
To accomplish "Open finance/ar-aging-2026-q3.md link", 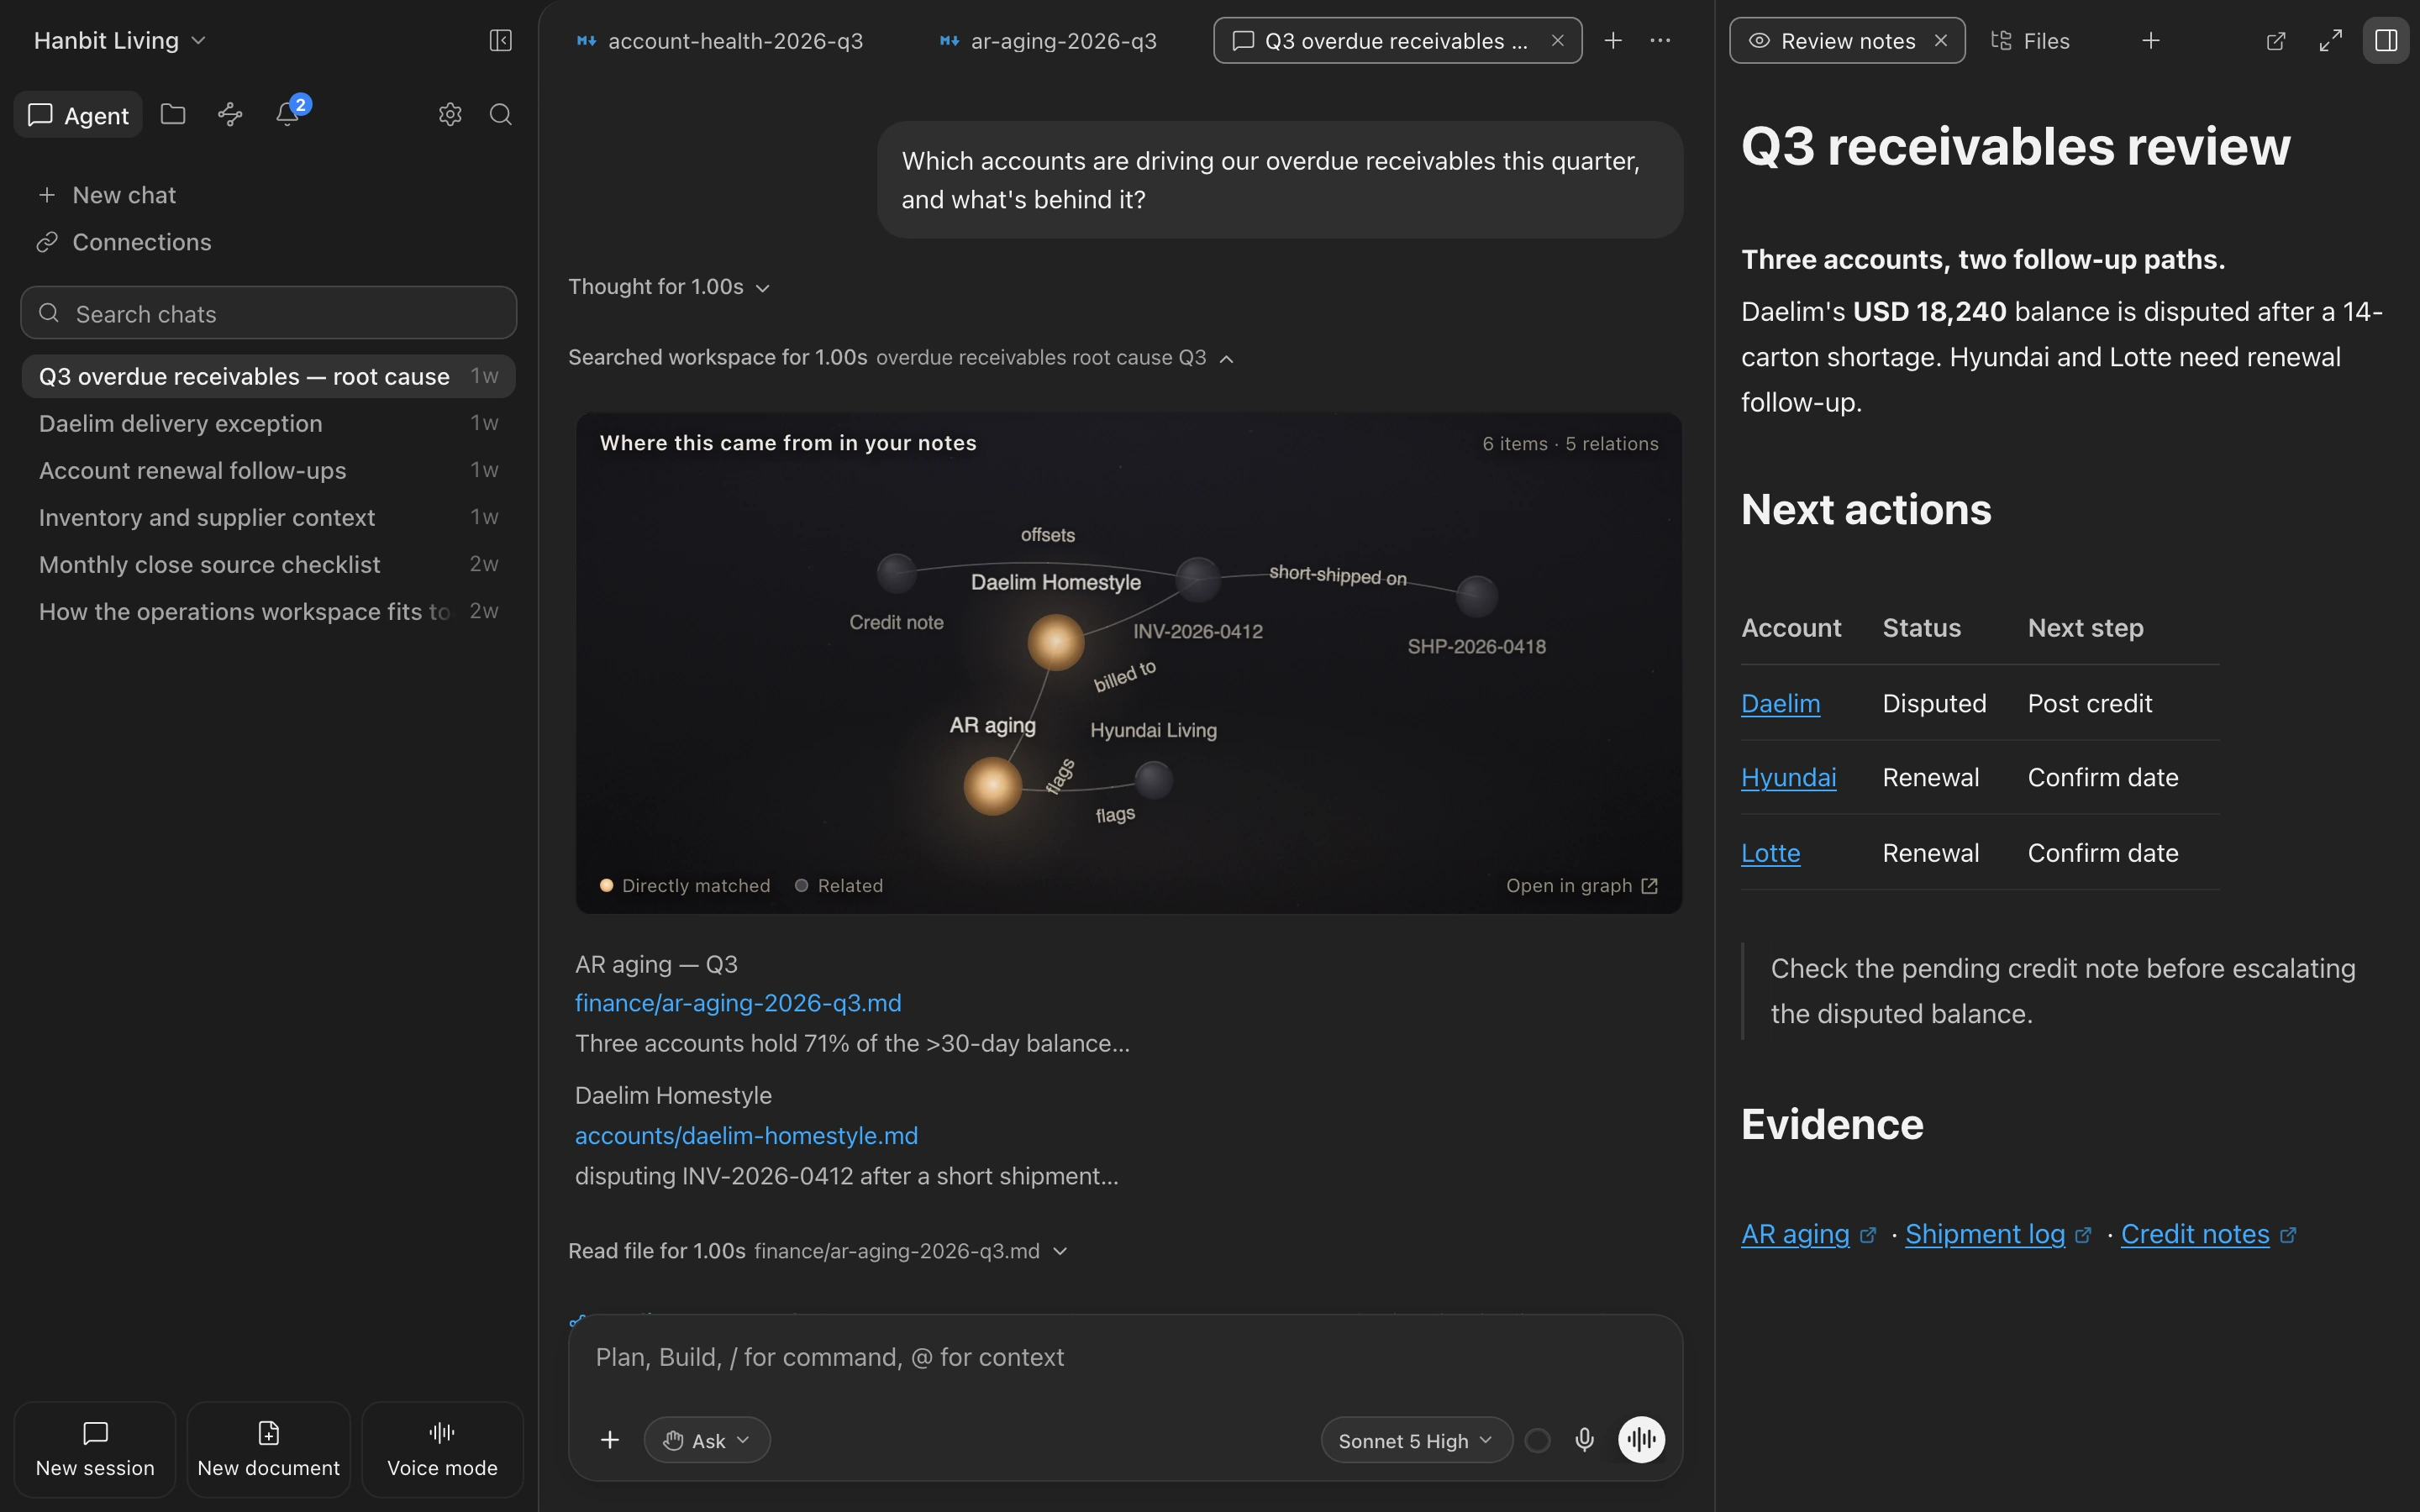I will click(x=738, y=1003).
